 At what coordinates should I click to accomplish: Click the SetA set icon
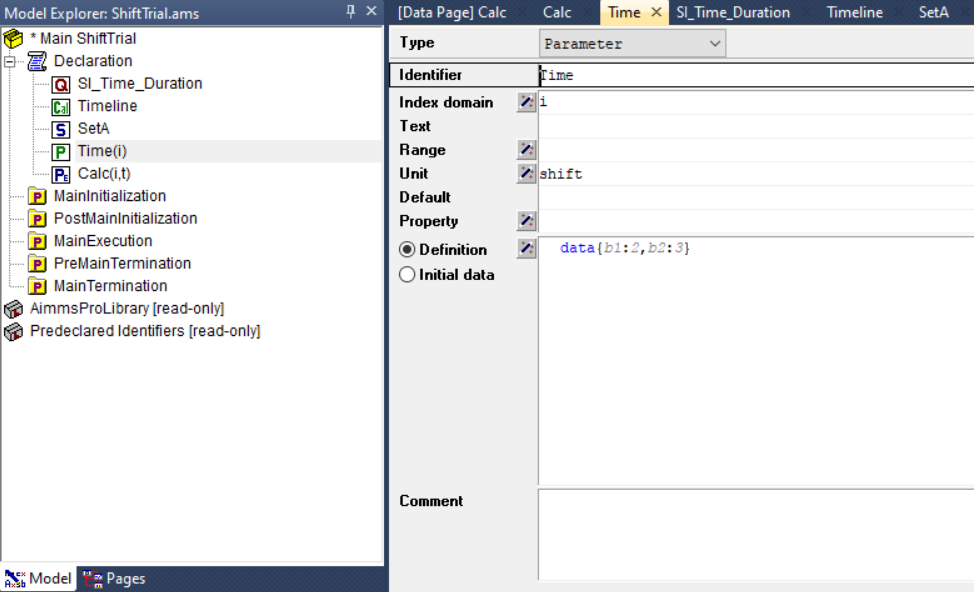60,129
